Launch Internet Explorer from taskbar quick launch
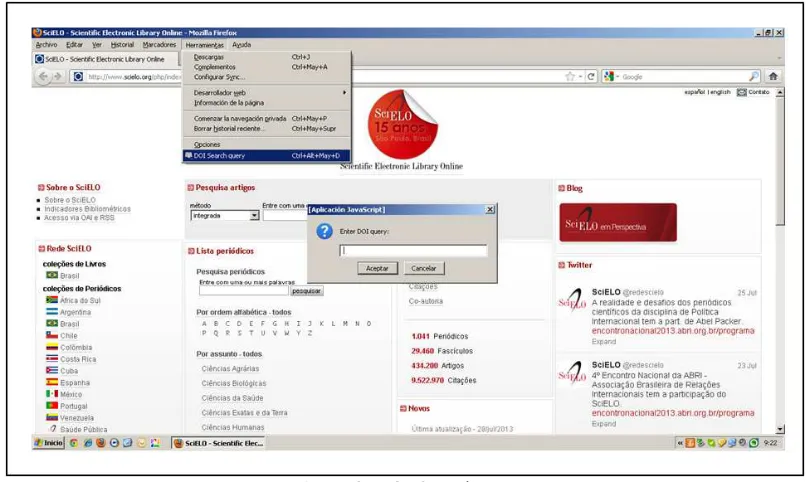Image resolution: width=806 pixels, height=482 pixels. (87, 443)
